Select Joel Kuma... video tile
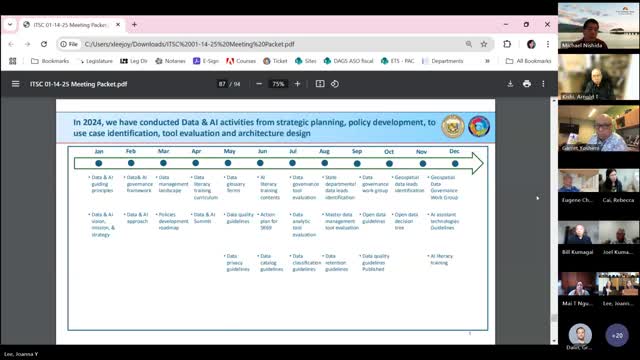The height and width of the screenshot is (360, 640). point(619,239)
